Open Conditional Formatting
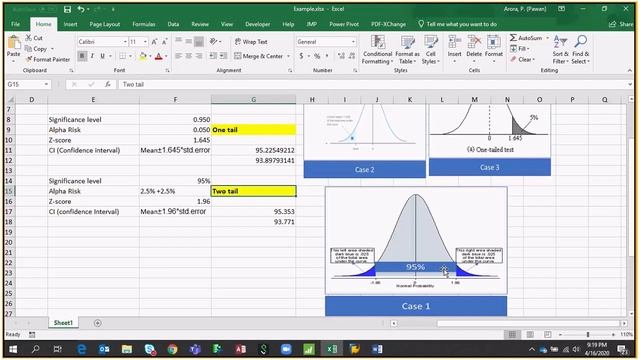The height and width of the screenshot is (360, 640). pyautogui.click(x=378, y=49)
